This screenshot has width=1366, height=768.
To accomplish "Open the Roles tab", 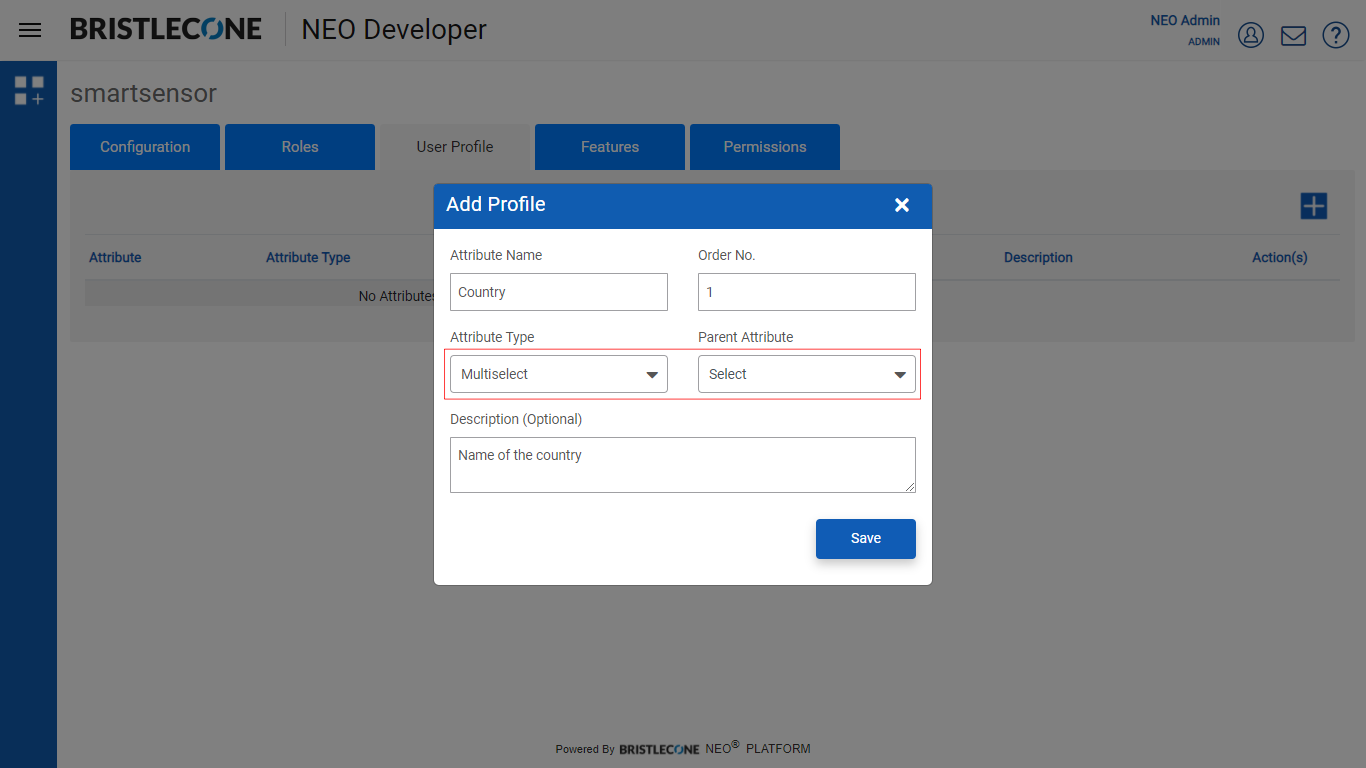I will click(300, 147).
